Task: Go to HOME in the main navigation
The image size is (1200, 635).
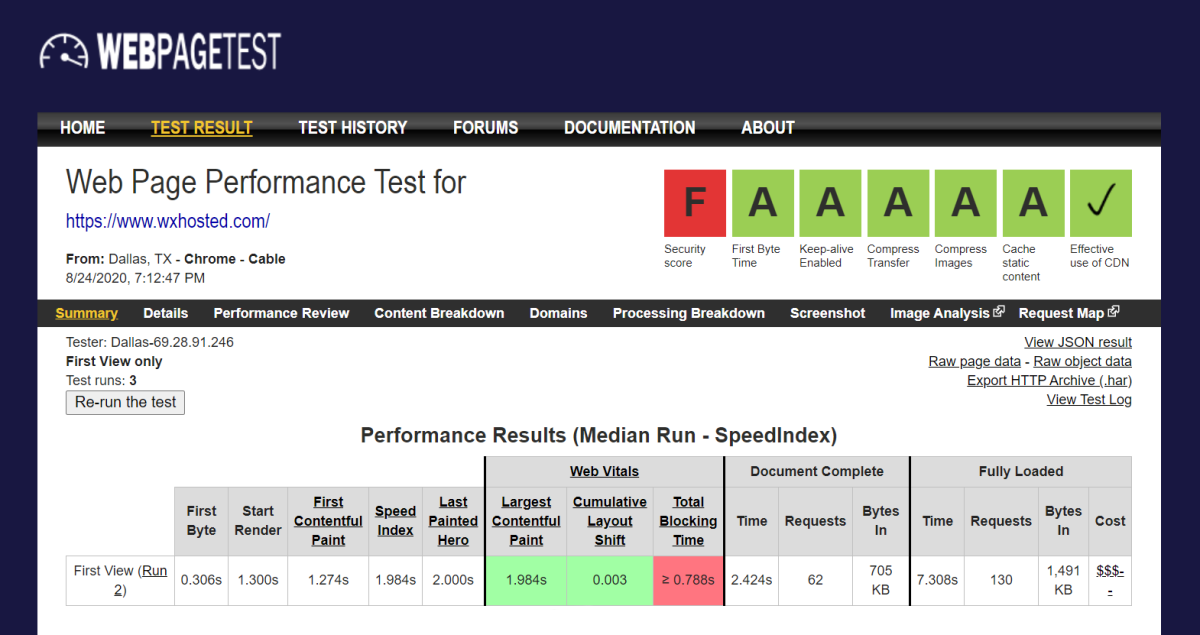Action: point(82,128)
